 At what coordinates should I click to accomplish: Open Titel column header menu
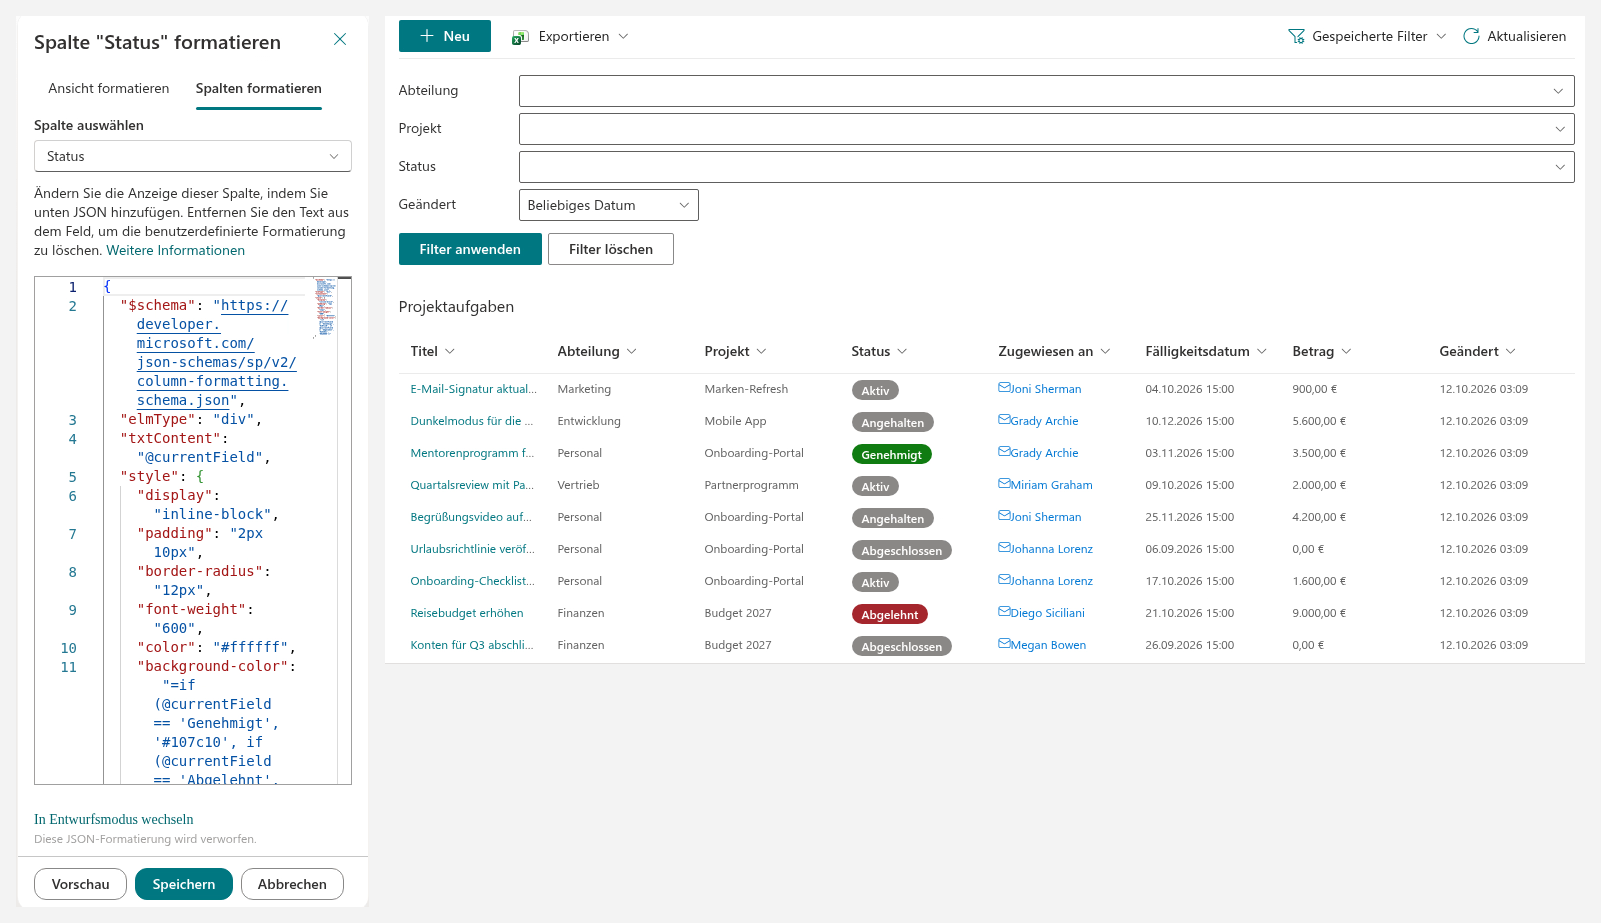tap(433, 351)
